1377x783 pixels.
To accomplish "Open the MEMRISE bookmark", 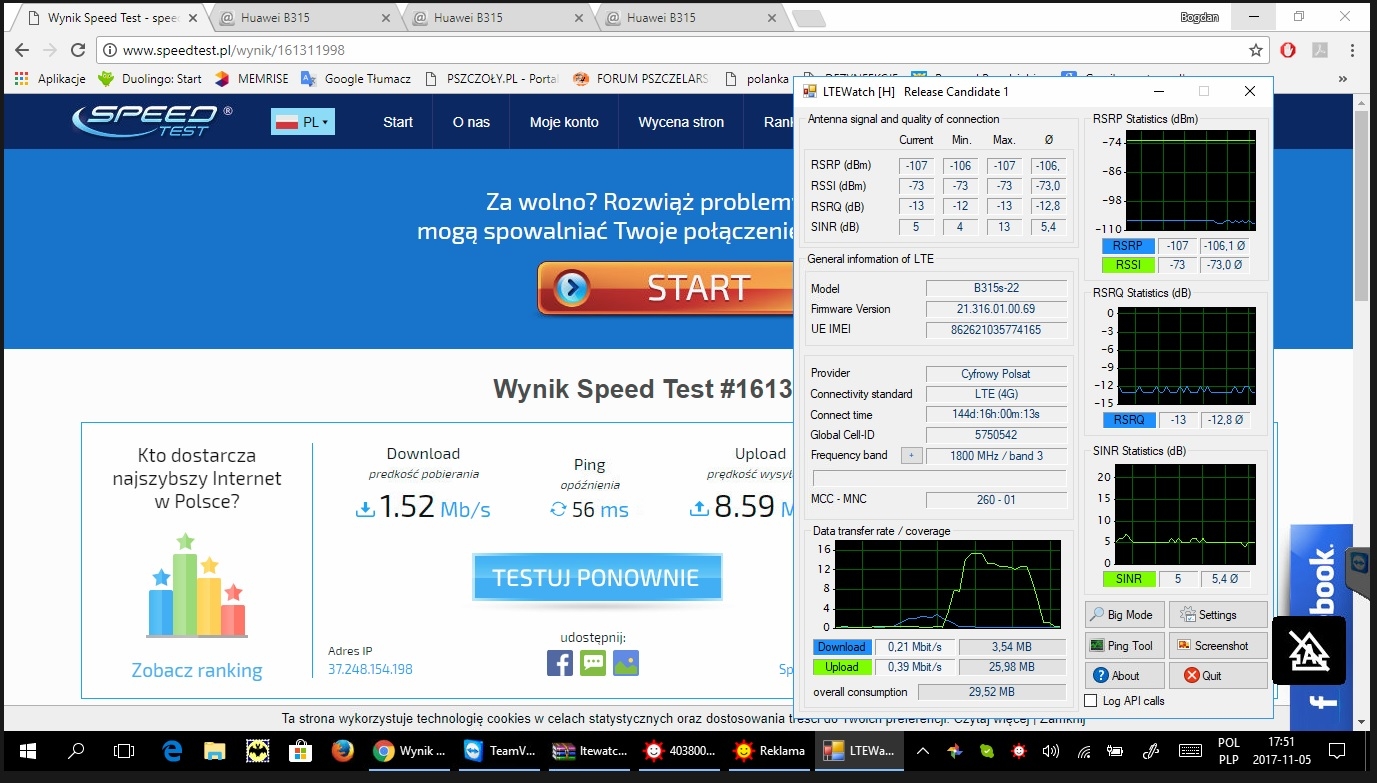I will click(x=250, y=78).
